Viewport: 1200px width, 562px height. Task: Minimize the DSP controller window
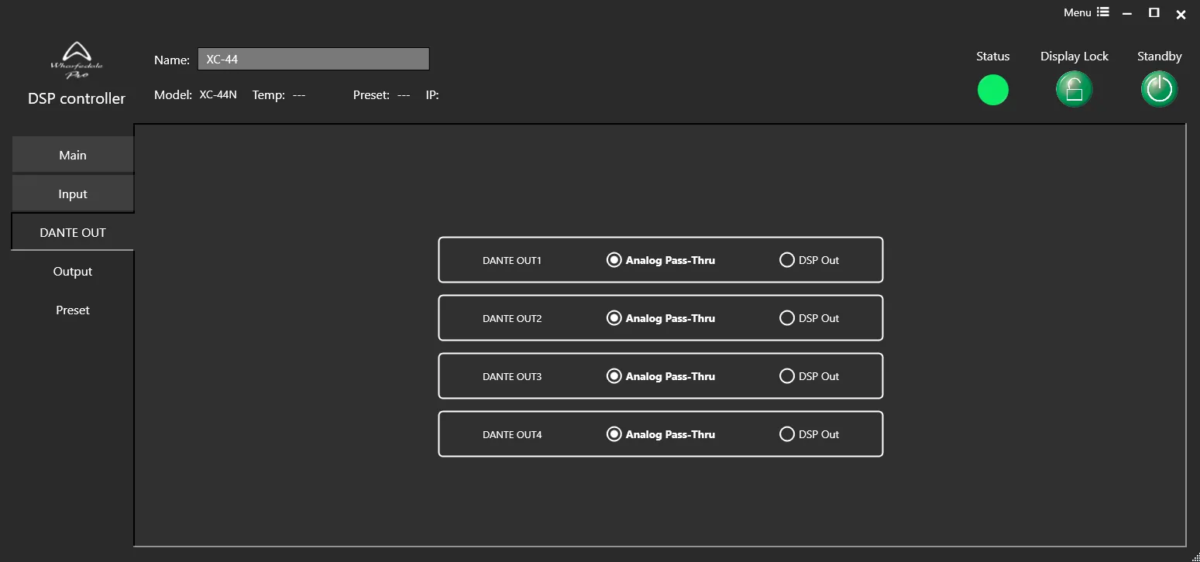click(1128, 13)
